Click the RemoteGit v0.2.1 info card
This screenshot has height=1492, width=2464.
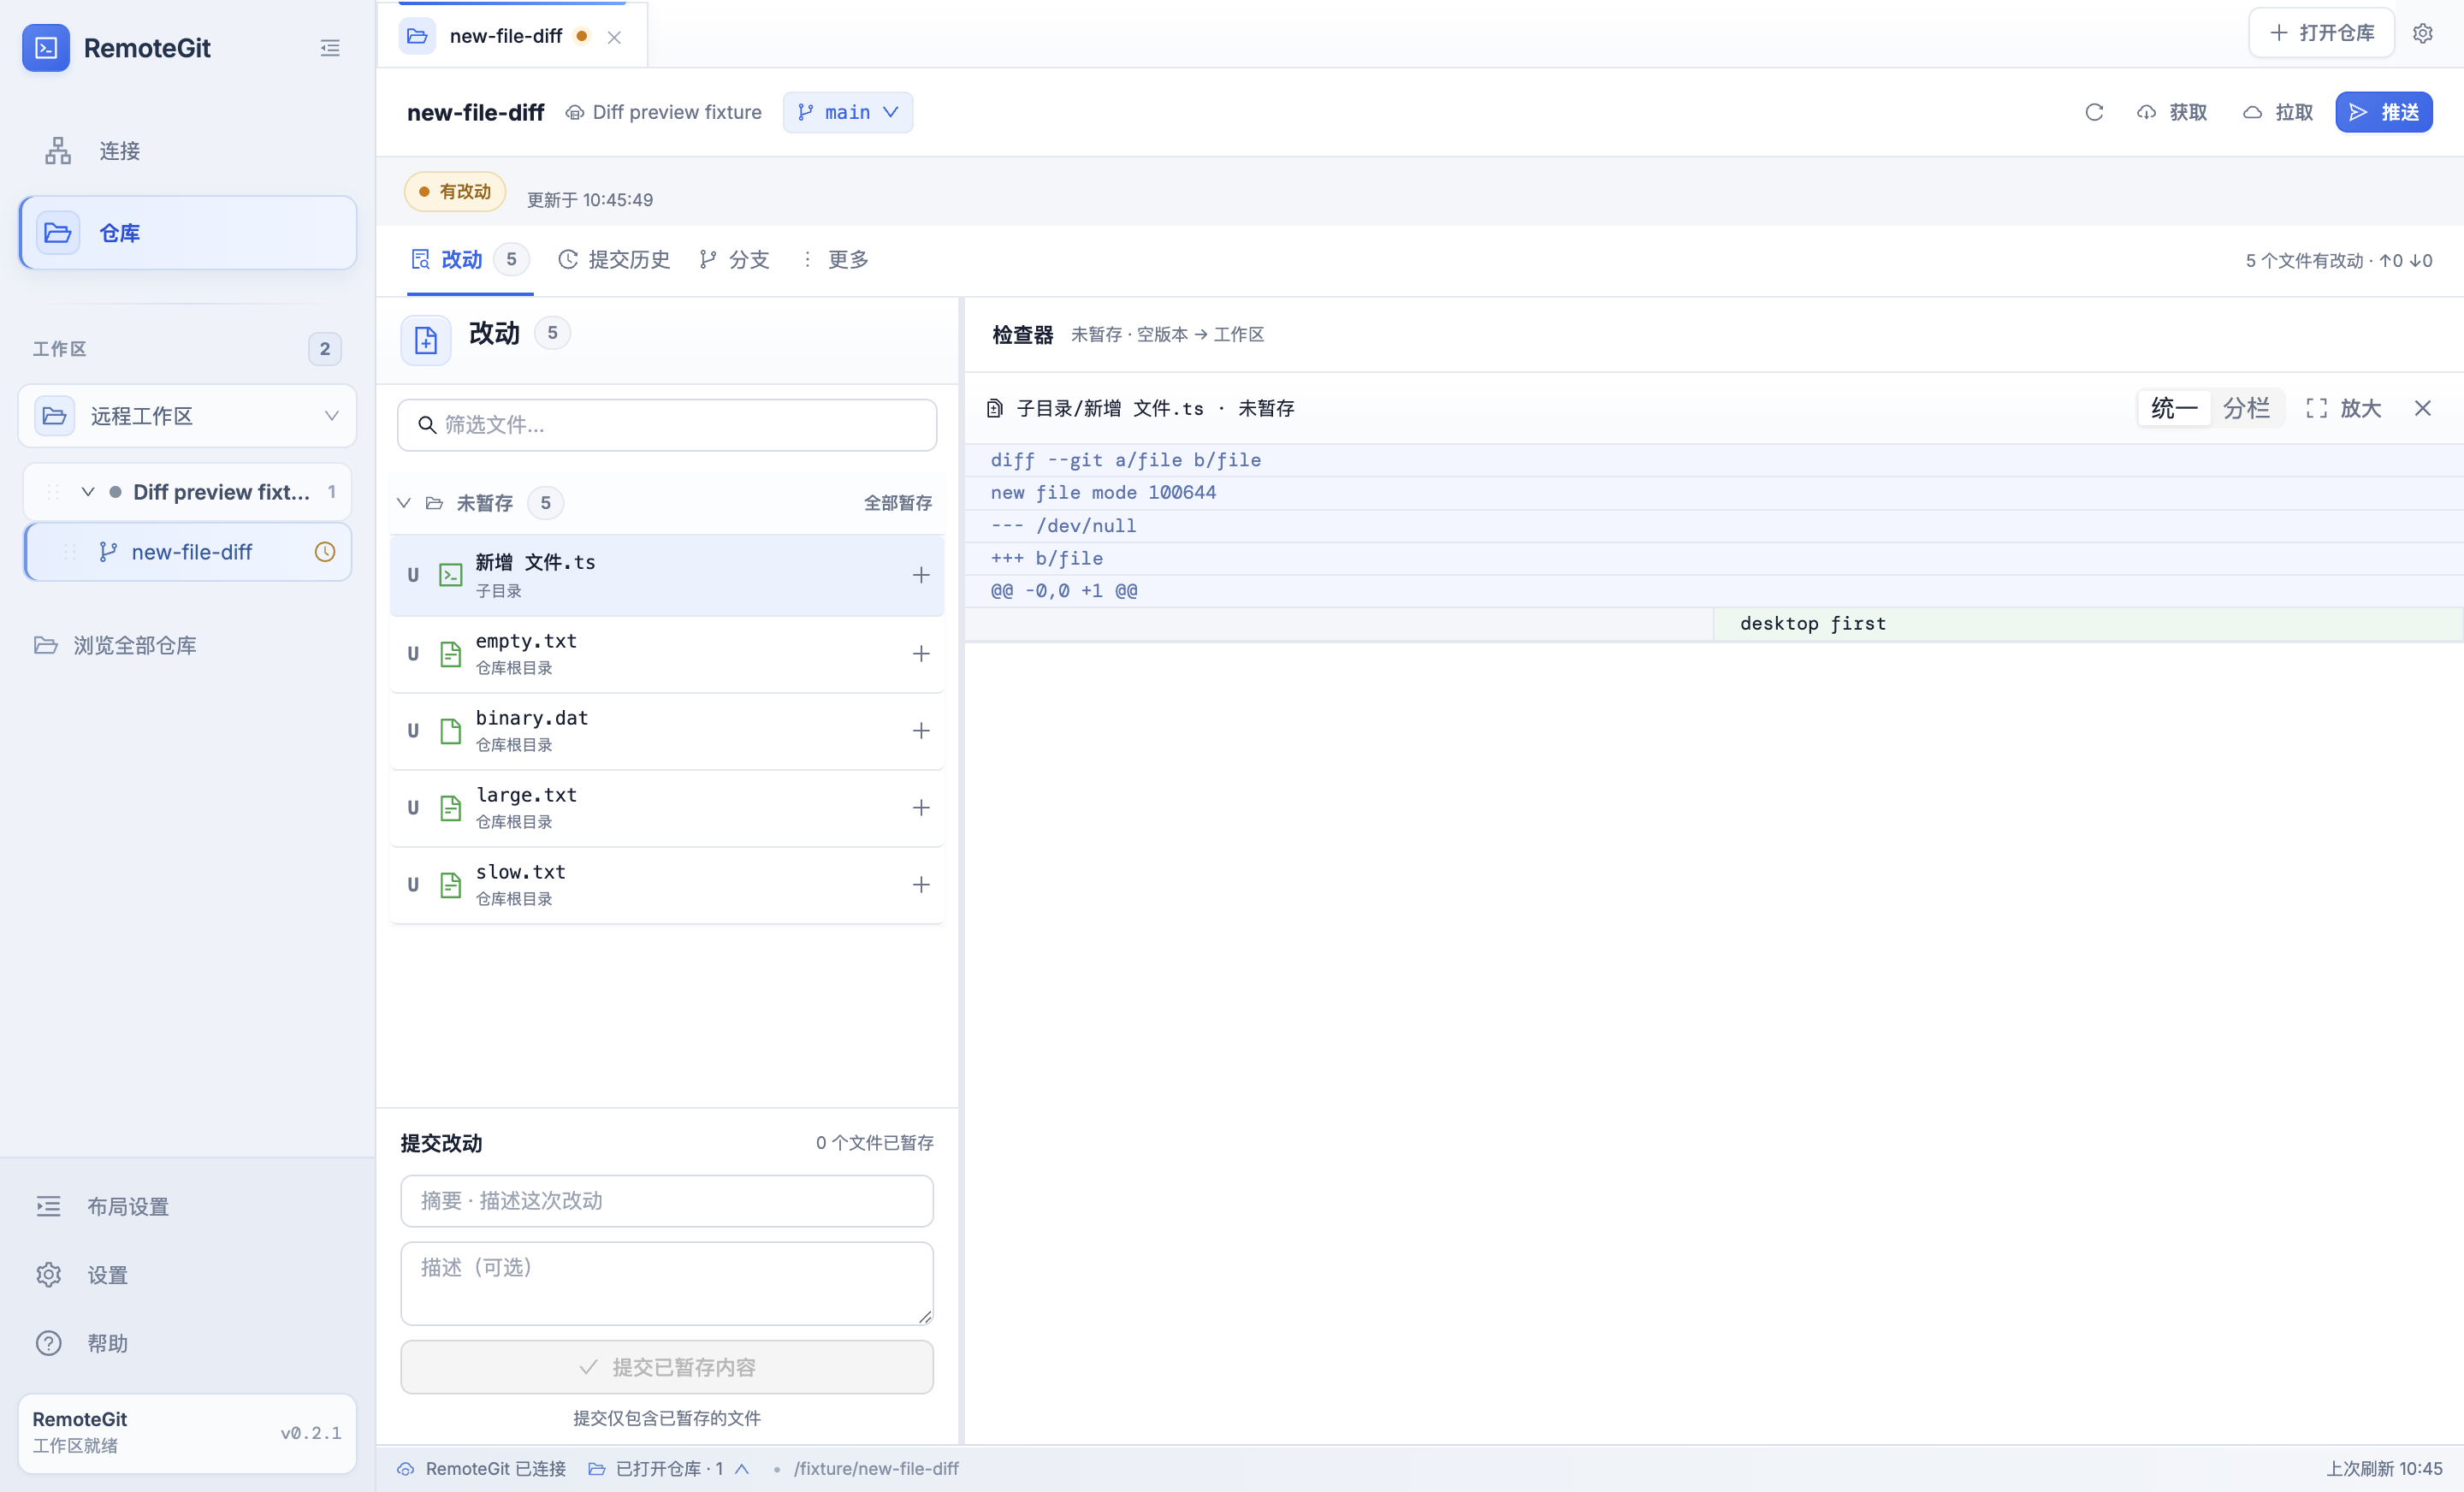188,1433
